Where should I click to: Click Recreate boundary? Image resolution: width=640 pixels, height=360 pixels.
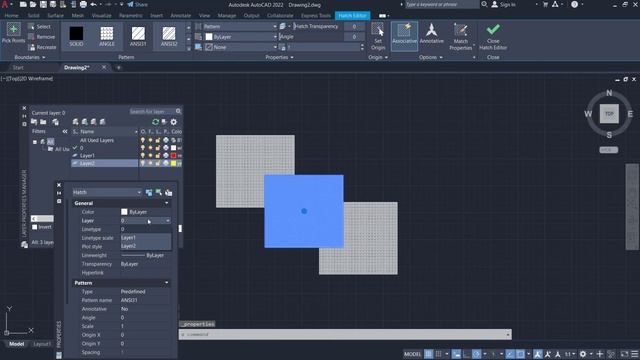[42, 47]
